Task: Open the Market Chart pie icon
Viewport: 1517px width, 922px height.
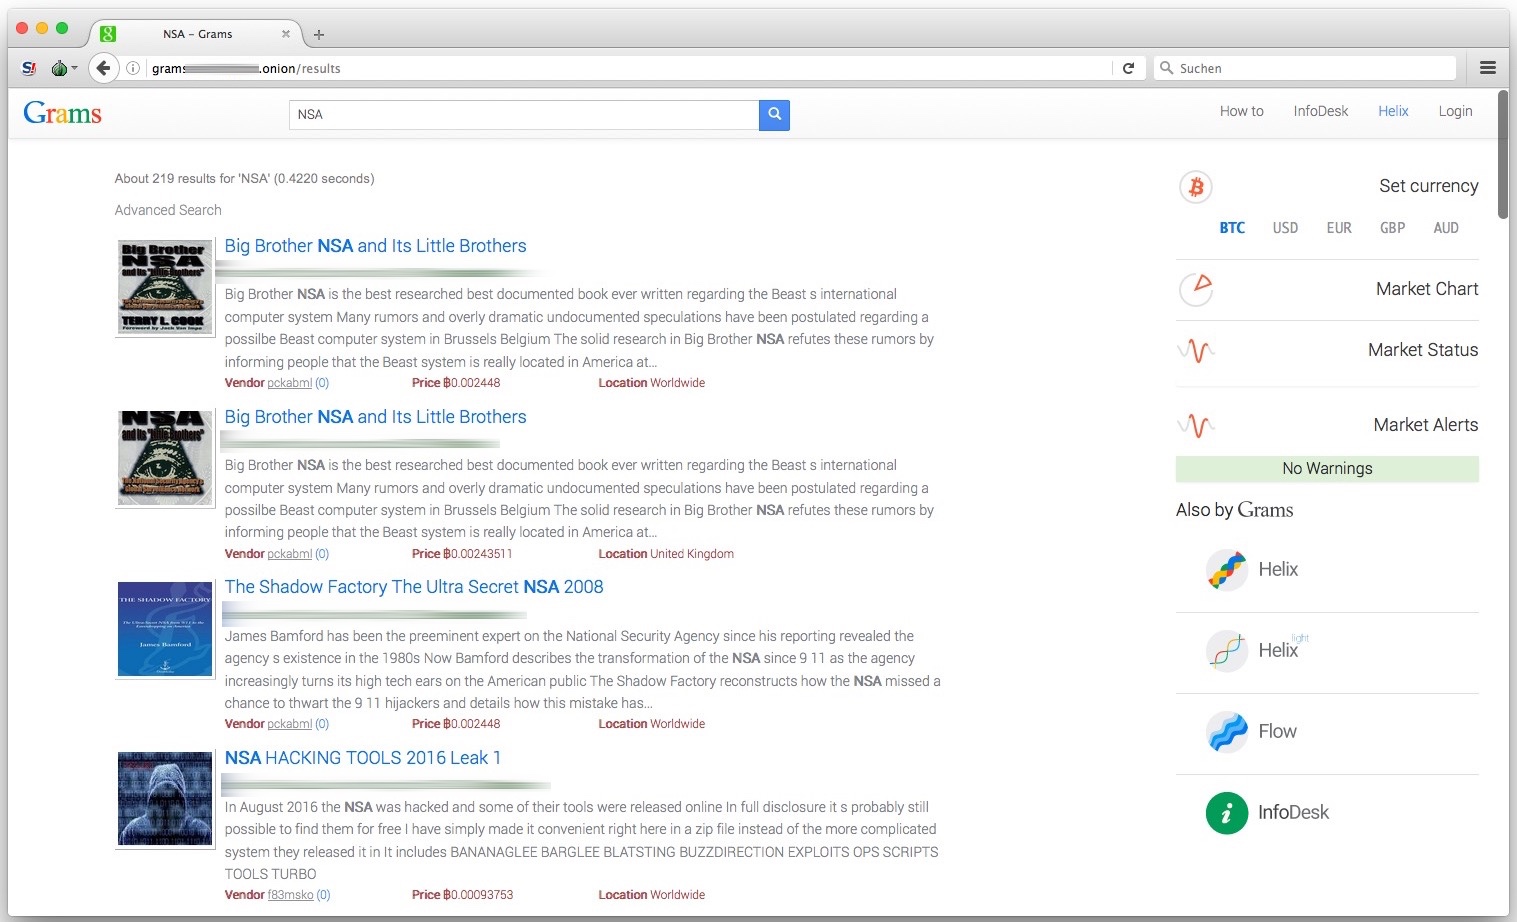Action: tap(1196, 289)
